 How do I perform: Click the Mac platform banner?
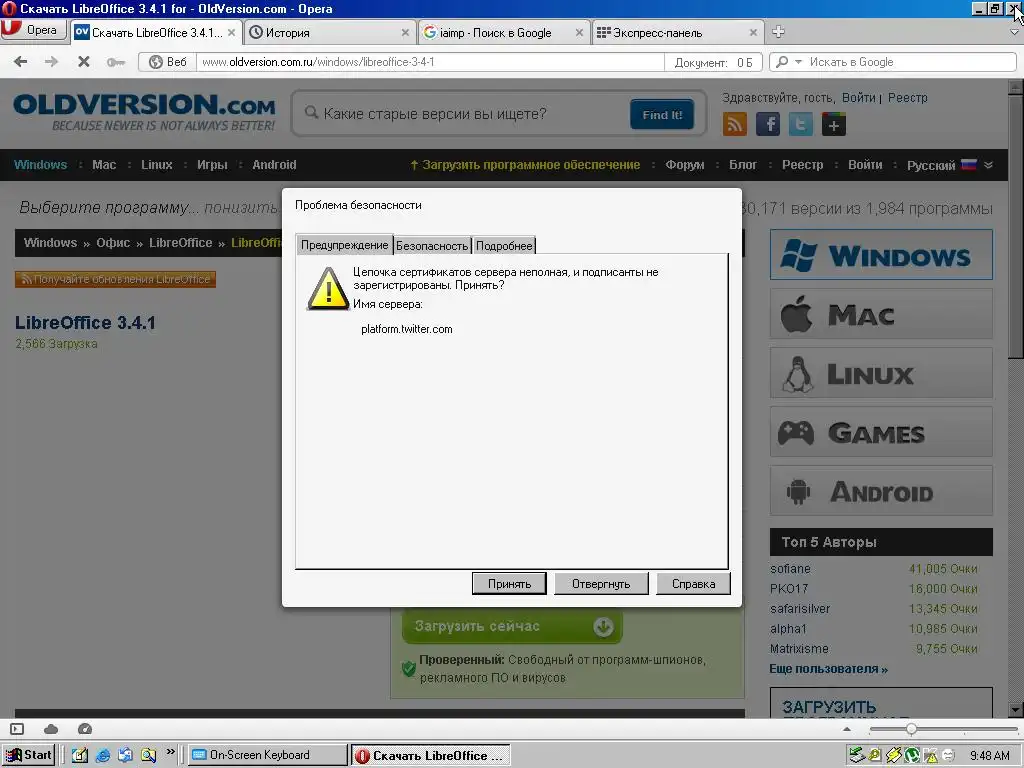coord(881,313)
